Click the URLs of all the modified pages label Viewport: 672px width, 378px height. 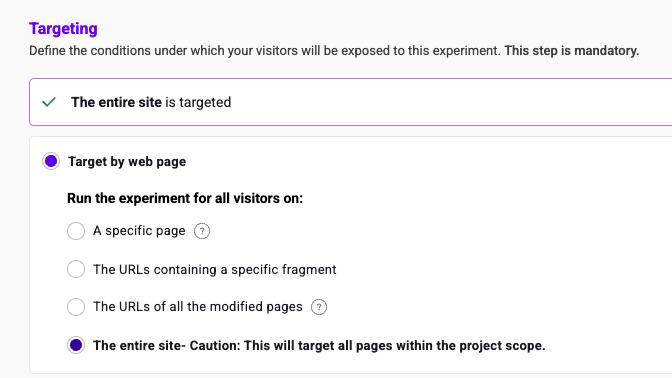point(198,307)
